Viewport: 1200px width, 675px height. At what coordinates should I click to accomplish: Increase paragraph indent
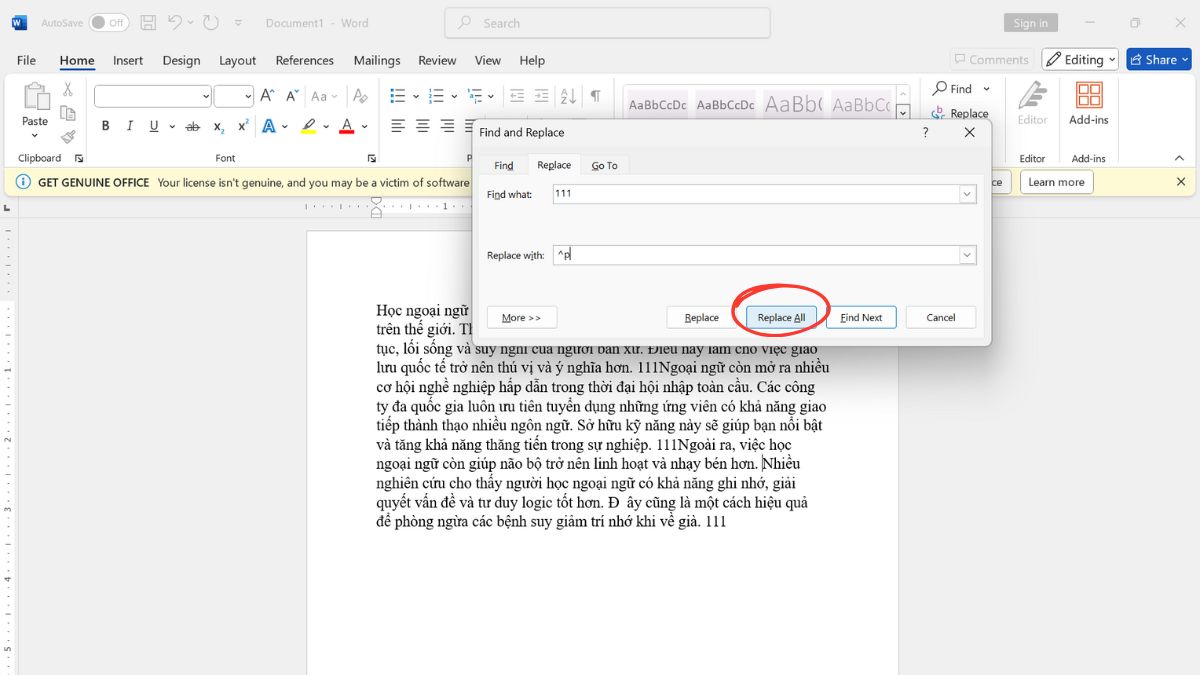541,96
